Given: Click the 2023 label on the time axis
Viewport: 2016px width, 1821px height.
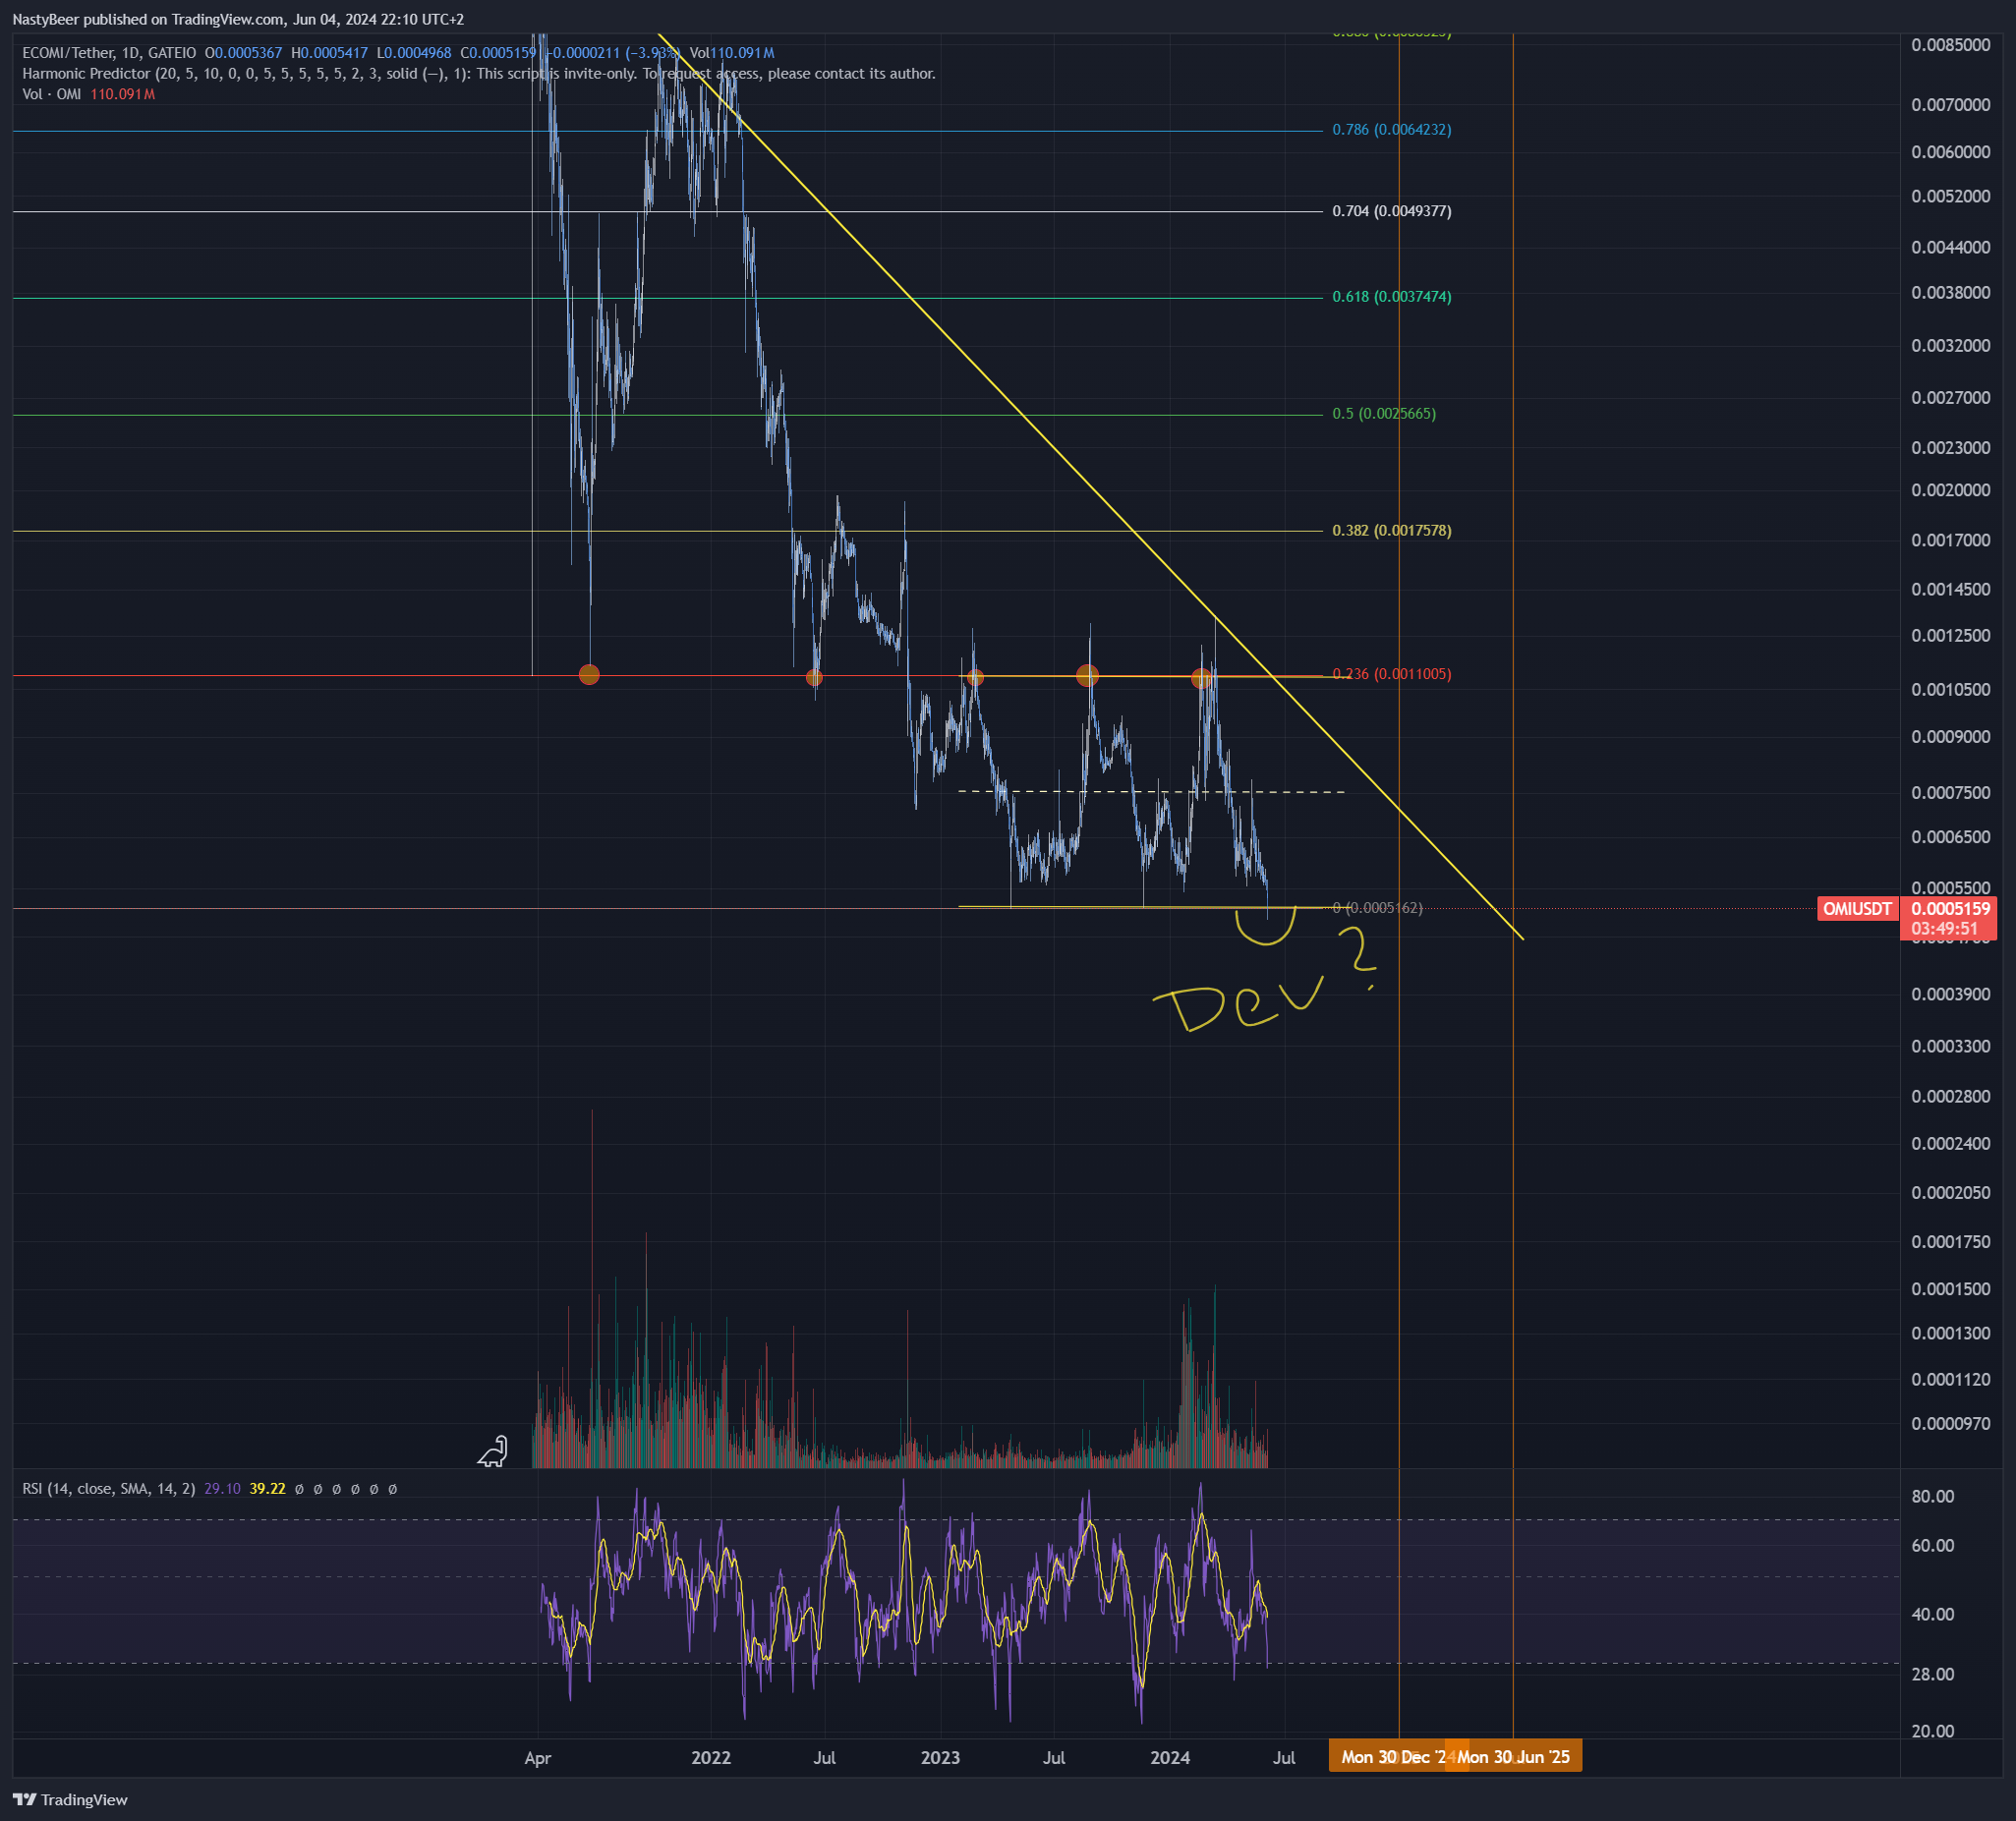Looking at the screenshot, I should click(x=940, y=1758).
